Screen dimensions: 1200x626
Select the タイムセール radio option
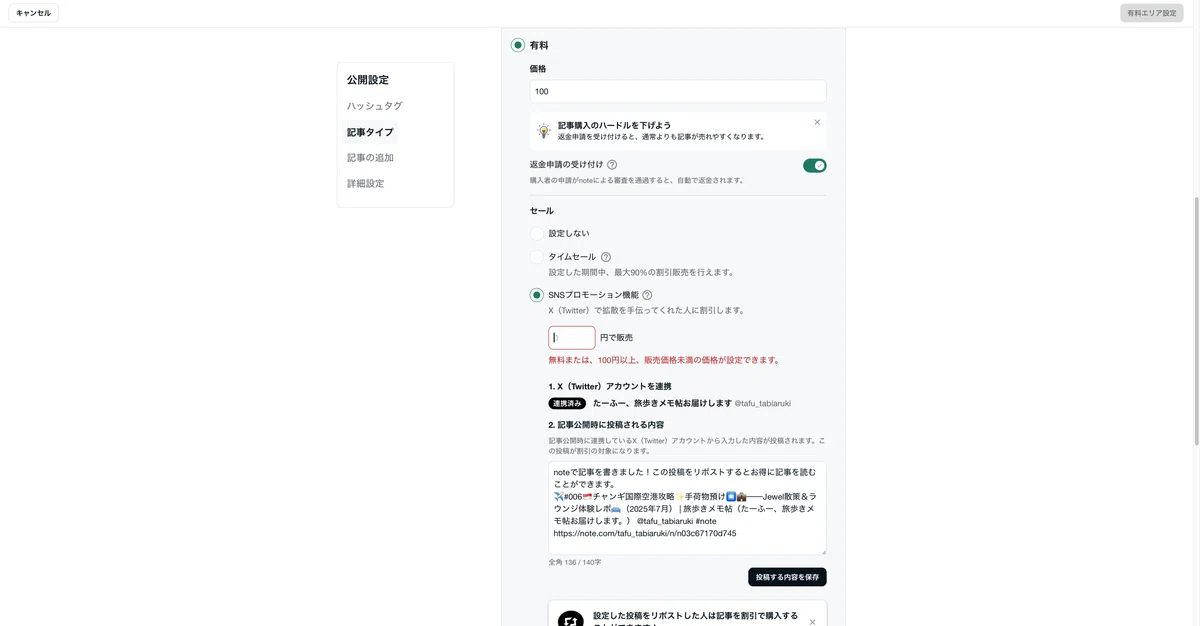point(537,257)
